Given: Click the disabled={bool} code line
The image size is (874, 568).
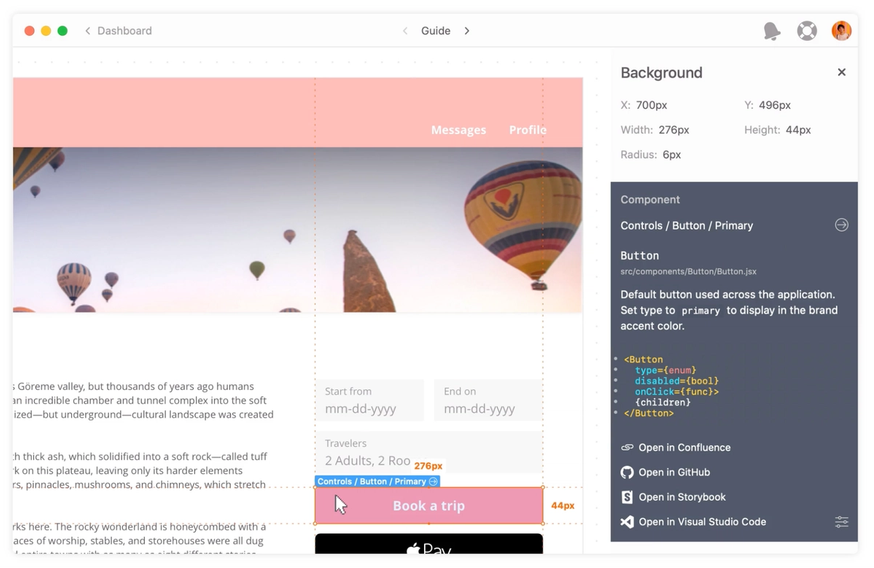Looking at the screenshot, I should pyautogui.click(x=677, y=381).
